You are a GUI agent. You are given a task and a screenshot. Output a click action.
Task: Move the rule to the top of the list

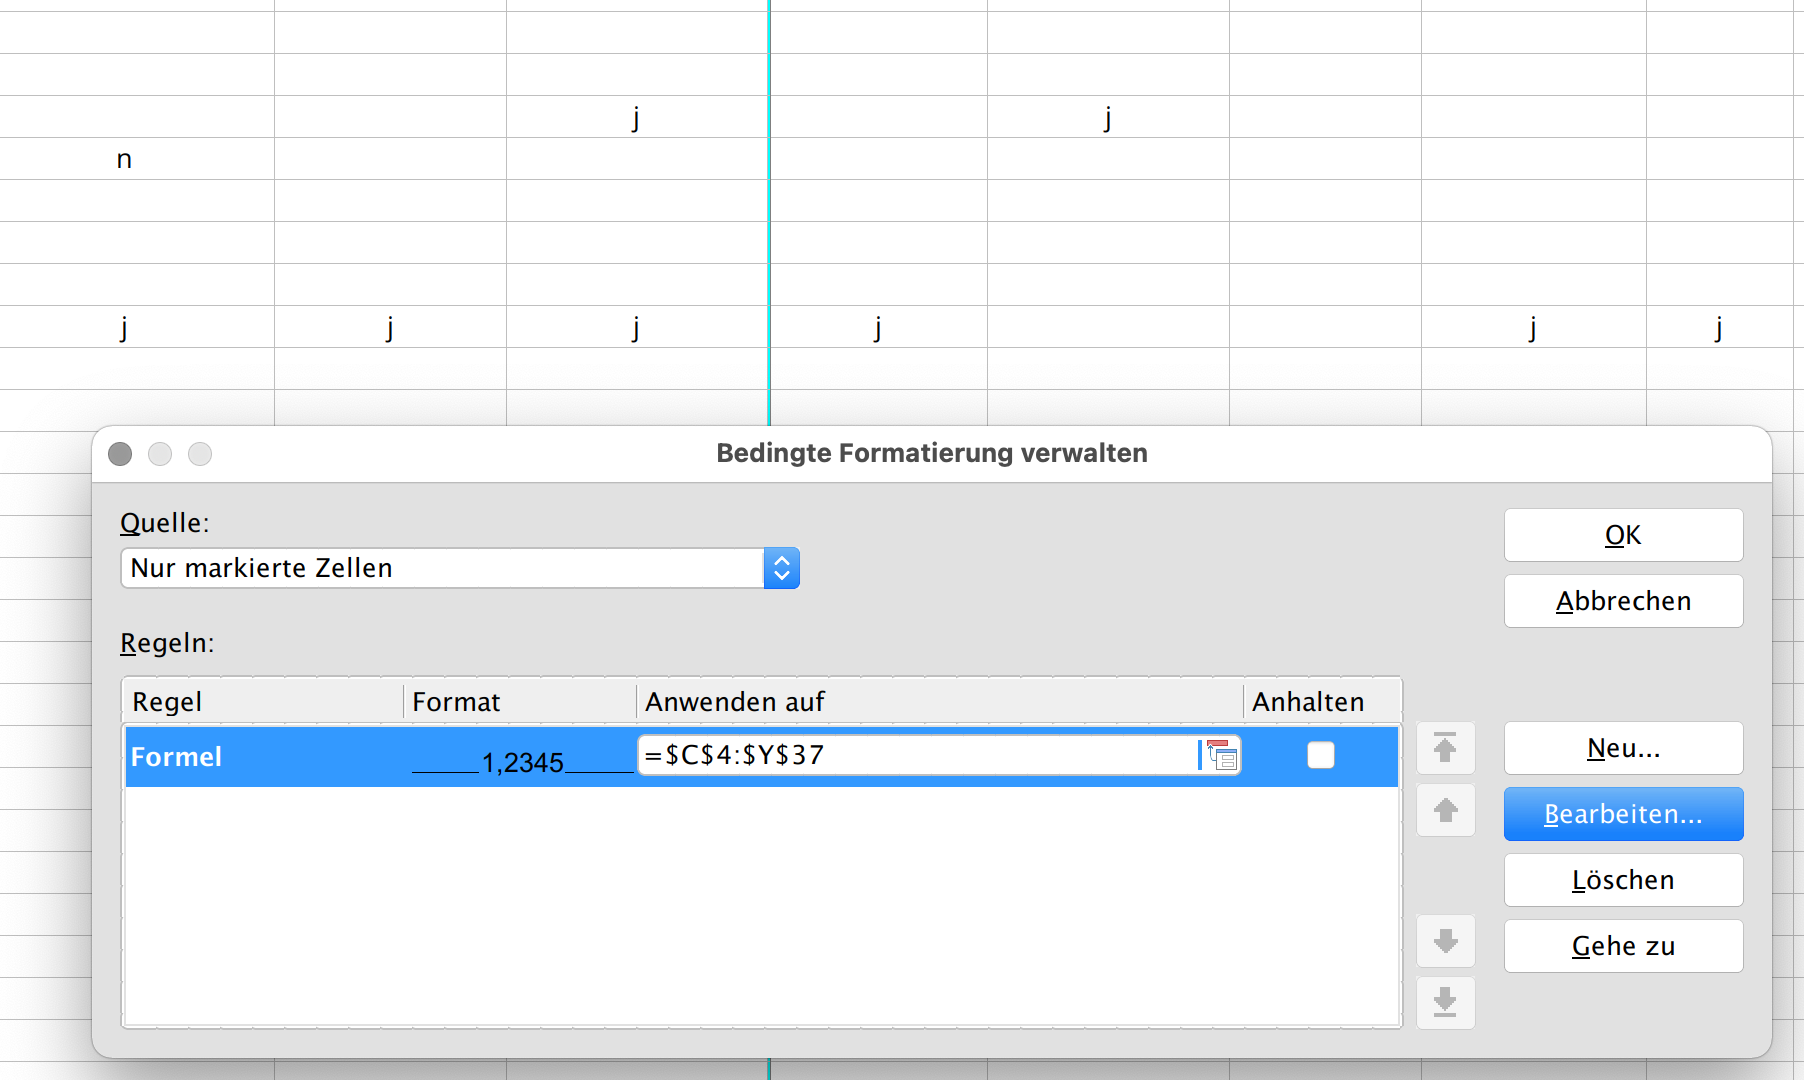[1445, 748]
